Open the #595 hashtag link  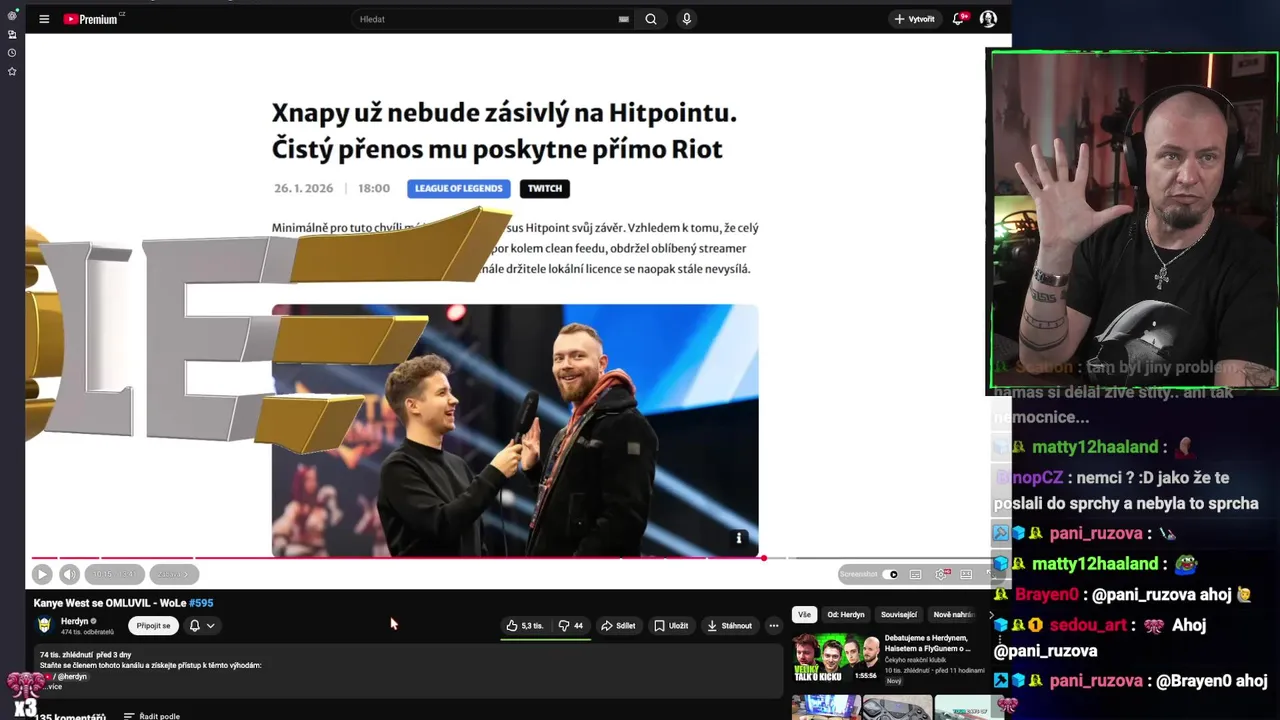[x=201, y=603]
